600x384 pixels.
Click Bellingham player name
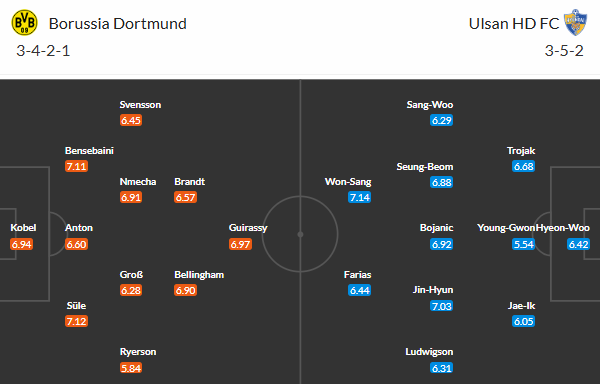tap(199, 275)
